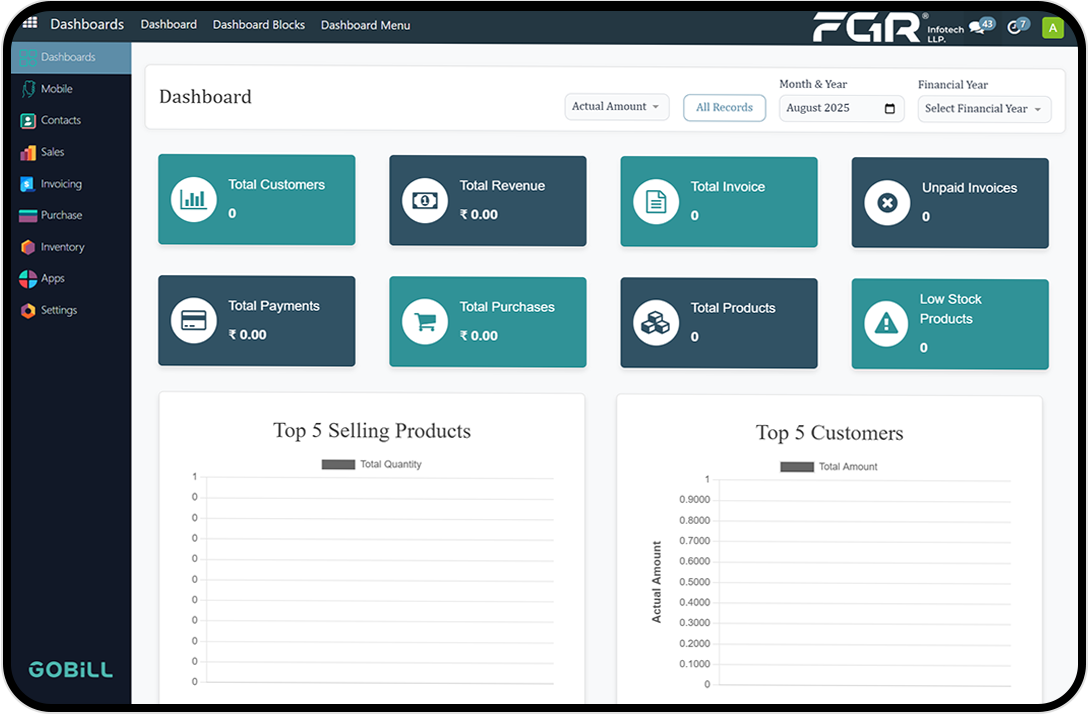Open the calendar picker for Month & Year
The image size is (1089, 716).
[x=890, y=109]
